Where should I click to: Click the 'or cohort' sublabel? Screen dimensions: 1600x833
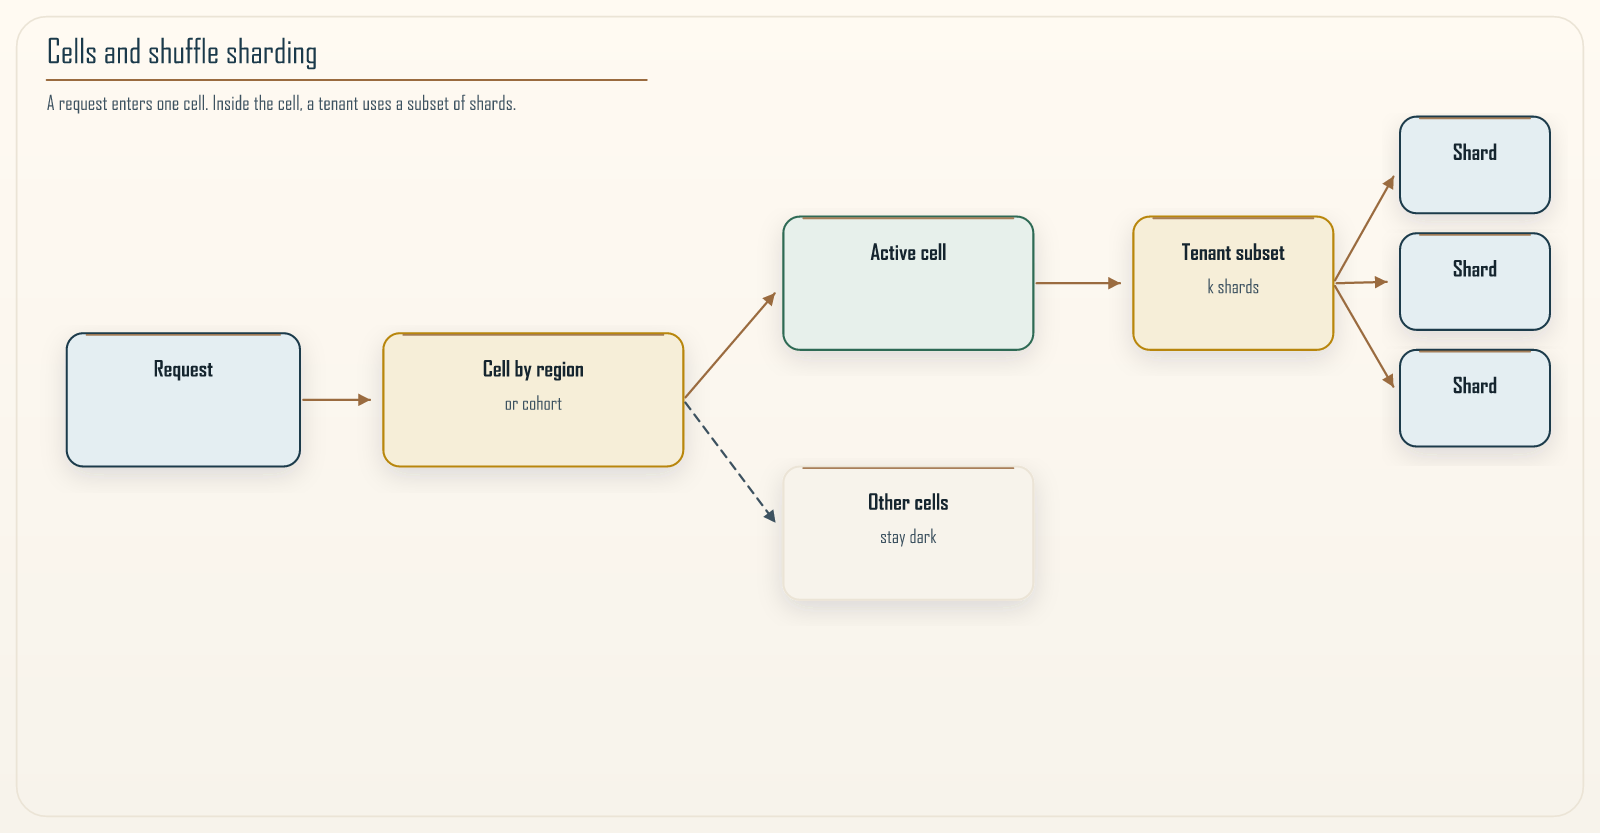tap(533, 404)
